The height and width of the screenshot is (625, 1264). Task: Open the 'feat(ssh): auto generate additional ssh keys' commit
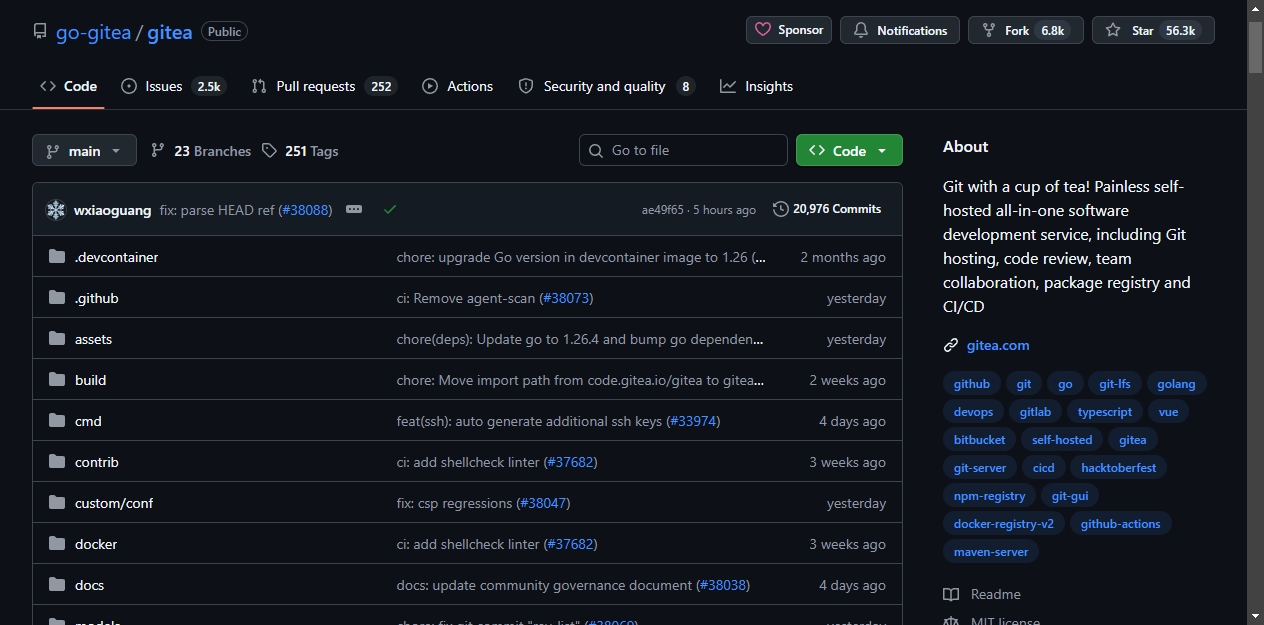(x=530, y=421)
